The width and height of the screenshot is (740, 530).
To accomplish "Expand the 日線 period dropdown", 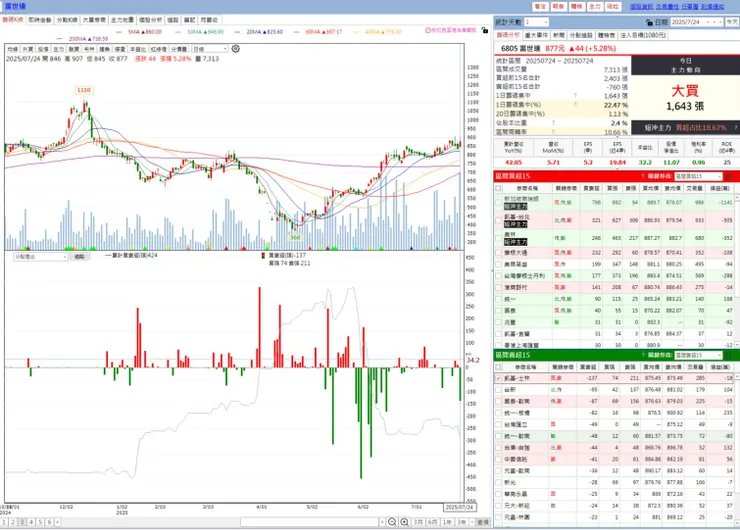I will point(210,49).
